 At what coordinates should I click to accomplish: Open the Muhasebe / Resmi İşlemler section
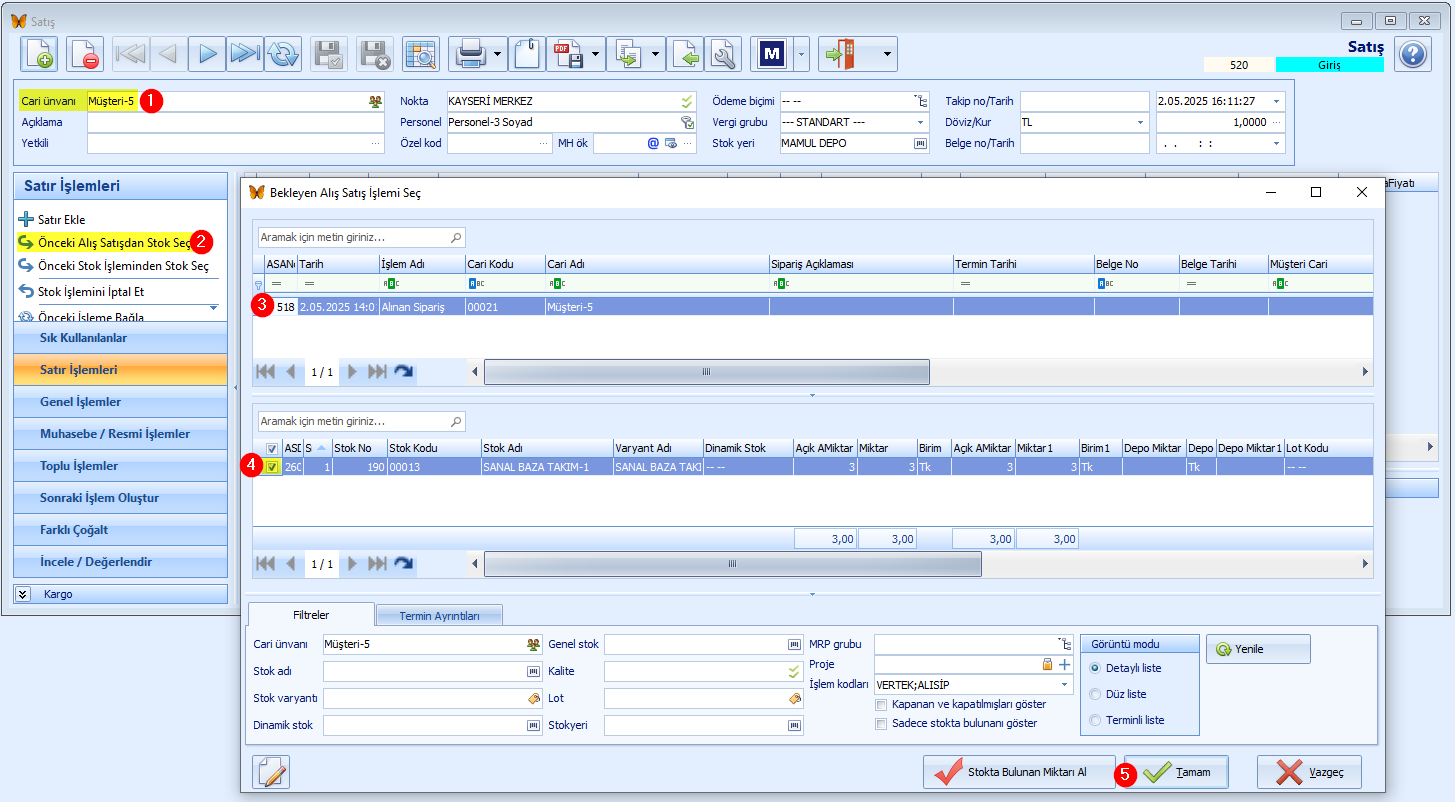point(121,434)
